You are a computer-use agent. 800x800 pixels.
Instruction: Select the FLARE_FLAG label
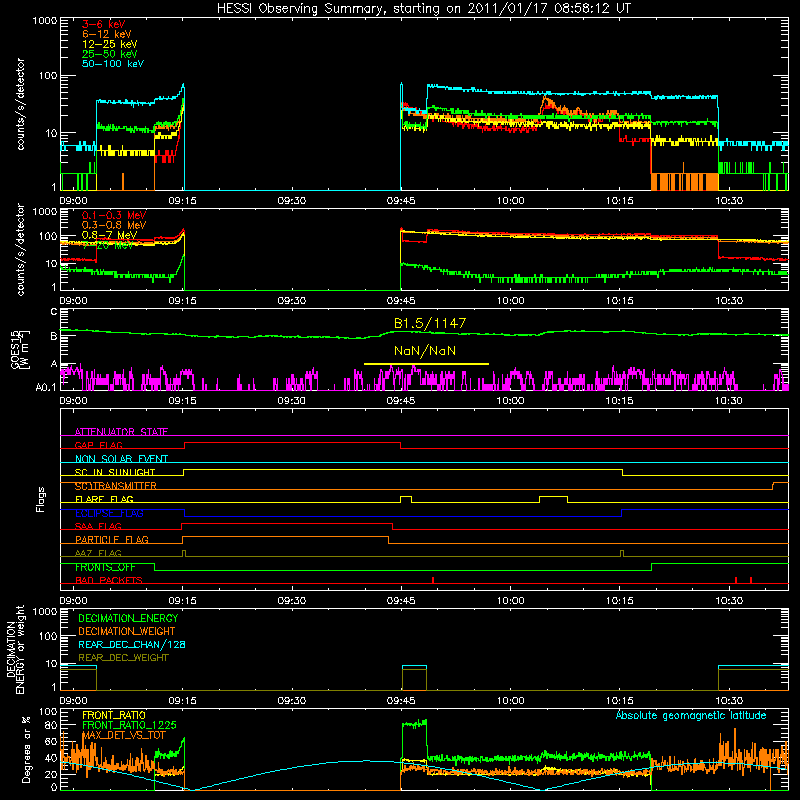click(104, 499)
